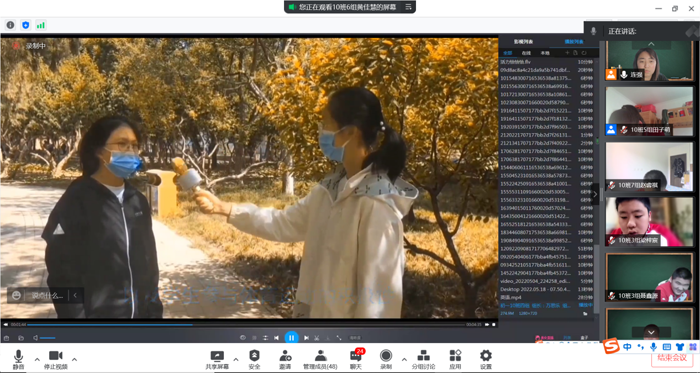
Task: Select playlist item video_20220504_224258
Action: click(x=546, y=281)
